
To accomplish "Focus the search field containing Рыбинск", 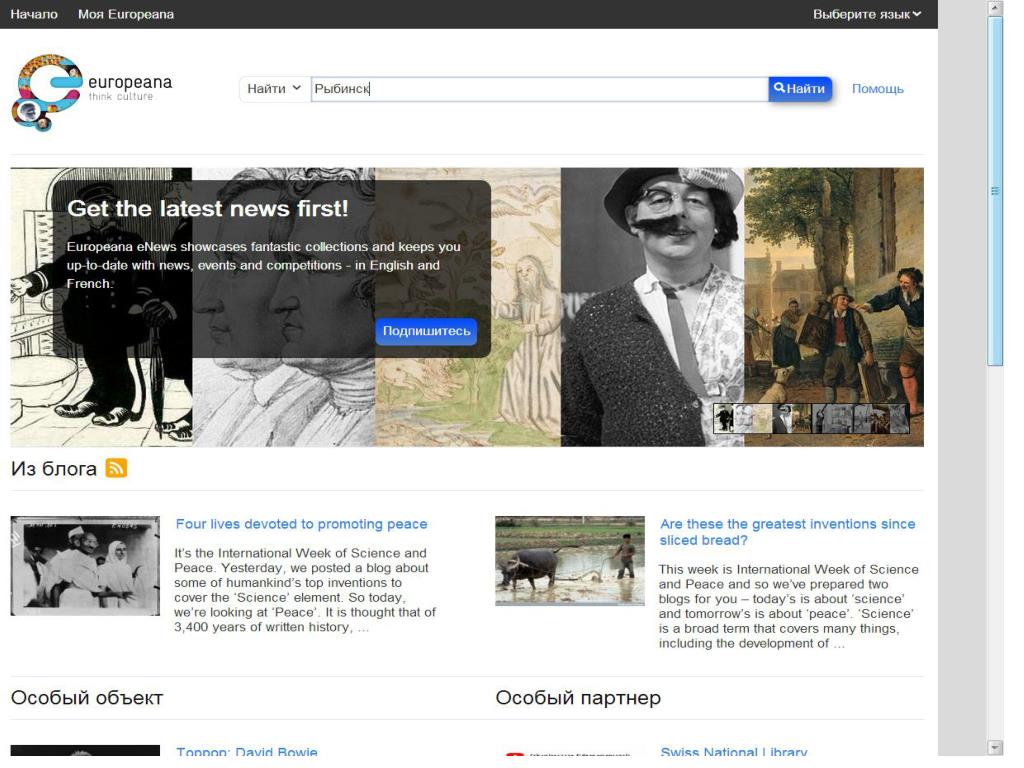I will click(x=539, y=89).
